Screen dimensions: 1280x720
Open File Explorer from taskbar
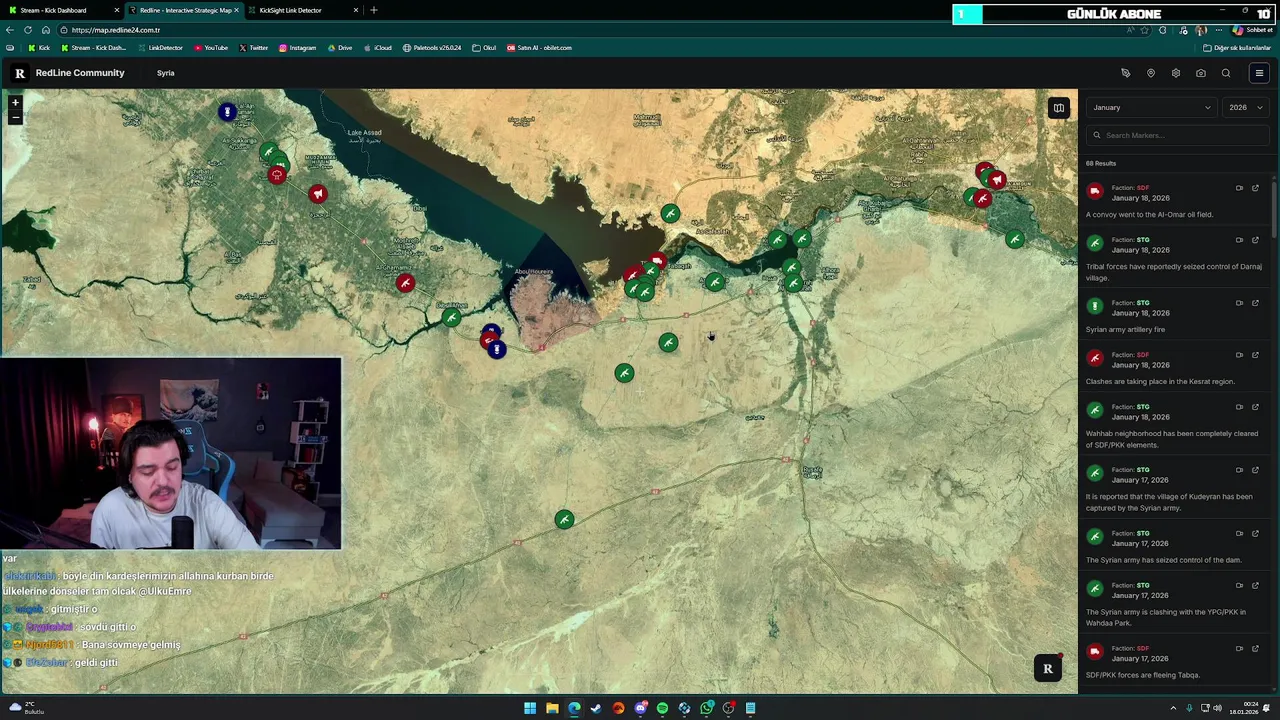[x=552, y=708]
